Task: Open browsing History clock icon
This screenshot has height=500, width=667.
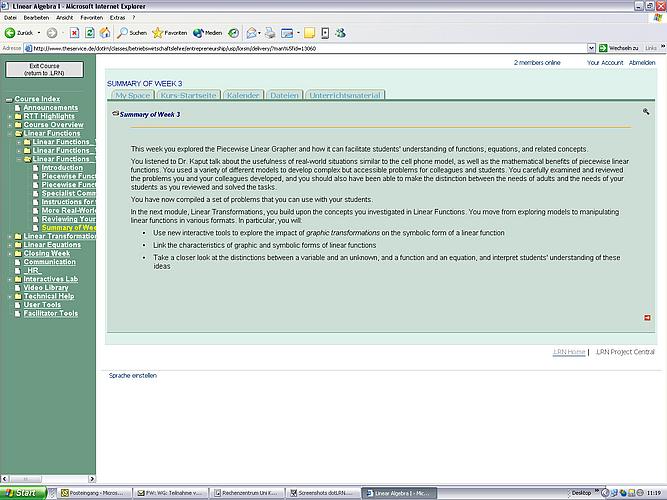Action: 234,33
